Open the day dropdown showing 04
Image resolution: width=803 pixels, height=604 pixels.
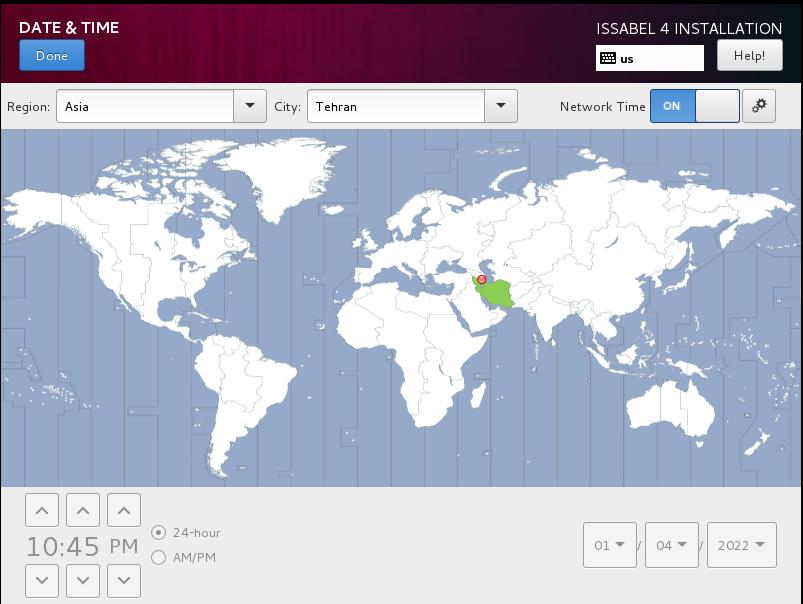point(672,545)
